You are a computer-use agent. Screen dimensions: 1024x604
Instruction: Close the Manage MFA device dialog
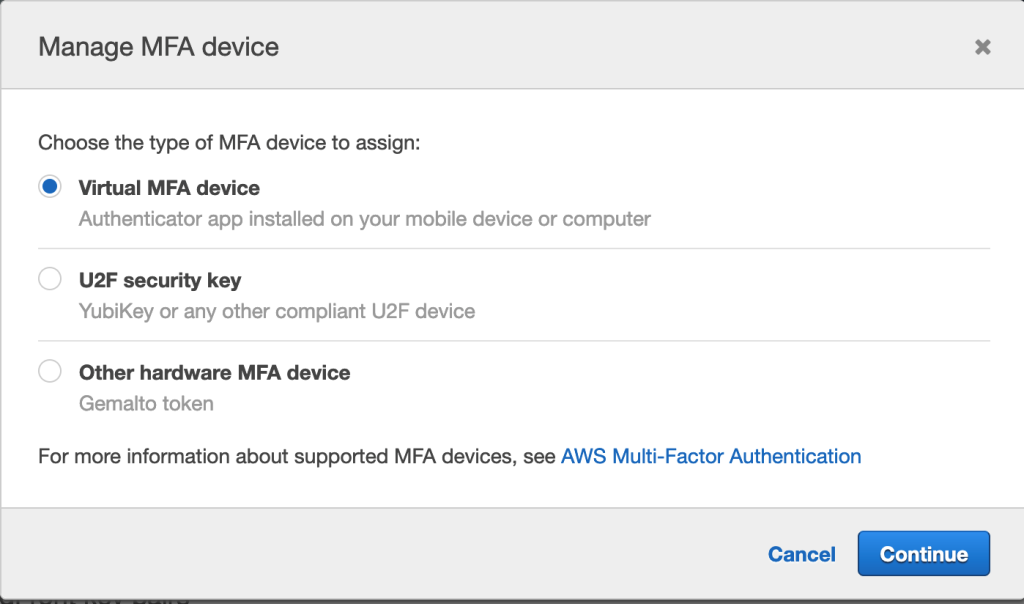(x=982, y=46)
